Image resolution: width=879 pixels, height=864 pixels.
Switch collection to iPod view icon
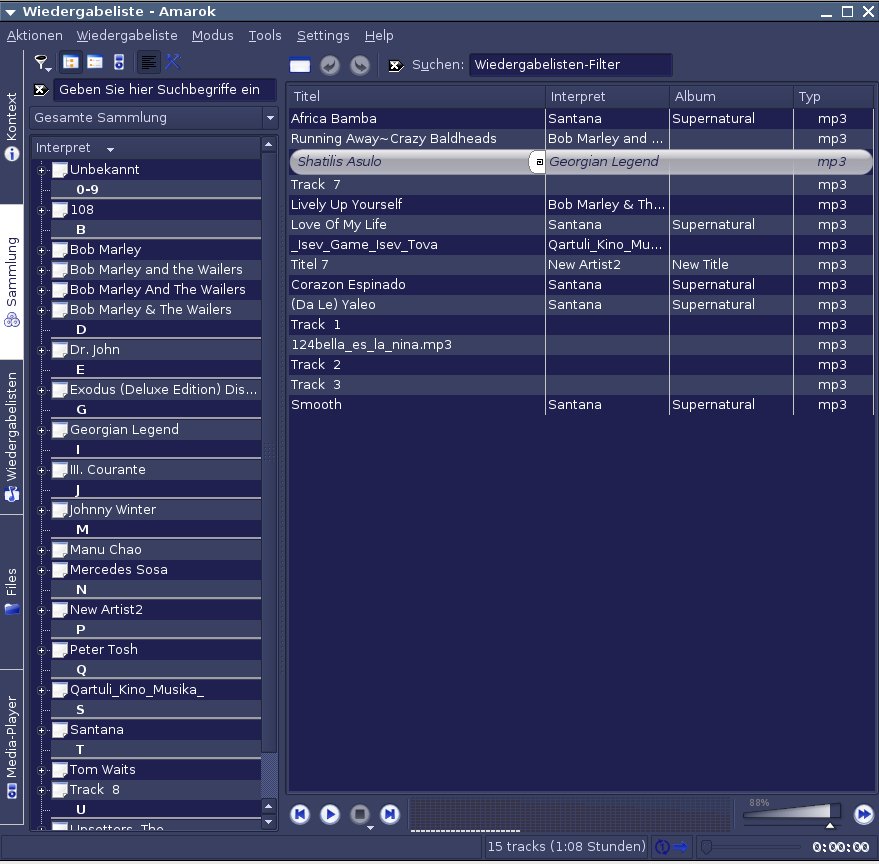[x=119, y=62]
